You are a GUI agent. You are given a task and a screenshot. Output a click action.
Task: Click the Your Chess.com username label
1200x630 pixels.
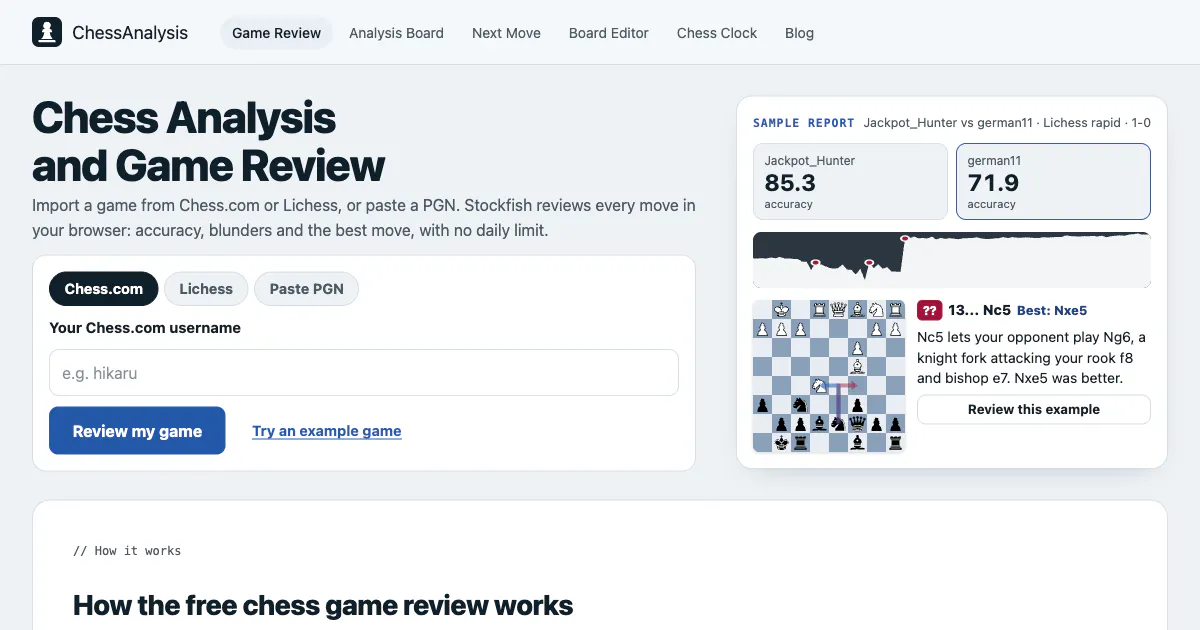click(x=145, y=328)
